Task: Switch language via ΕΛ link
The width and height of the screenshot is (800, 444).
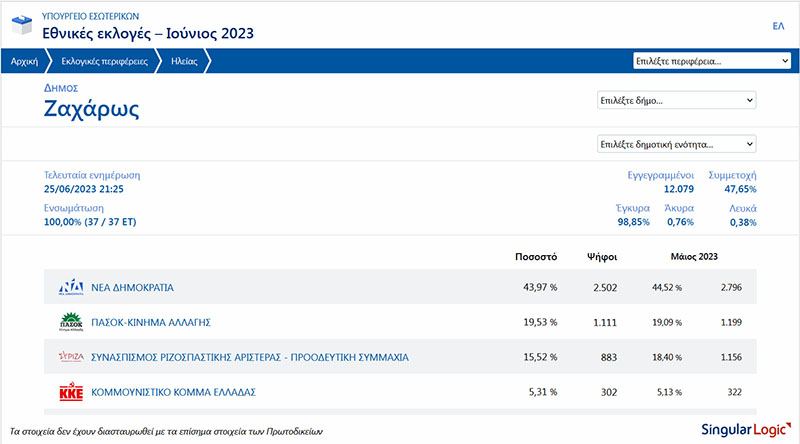Action: (x=778, y=25)
